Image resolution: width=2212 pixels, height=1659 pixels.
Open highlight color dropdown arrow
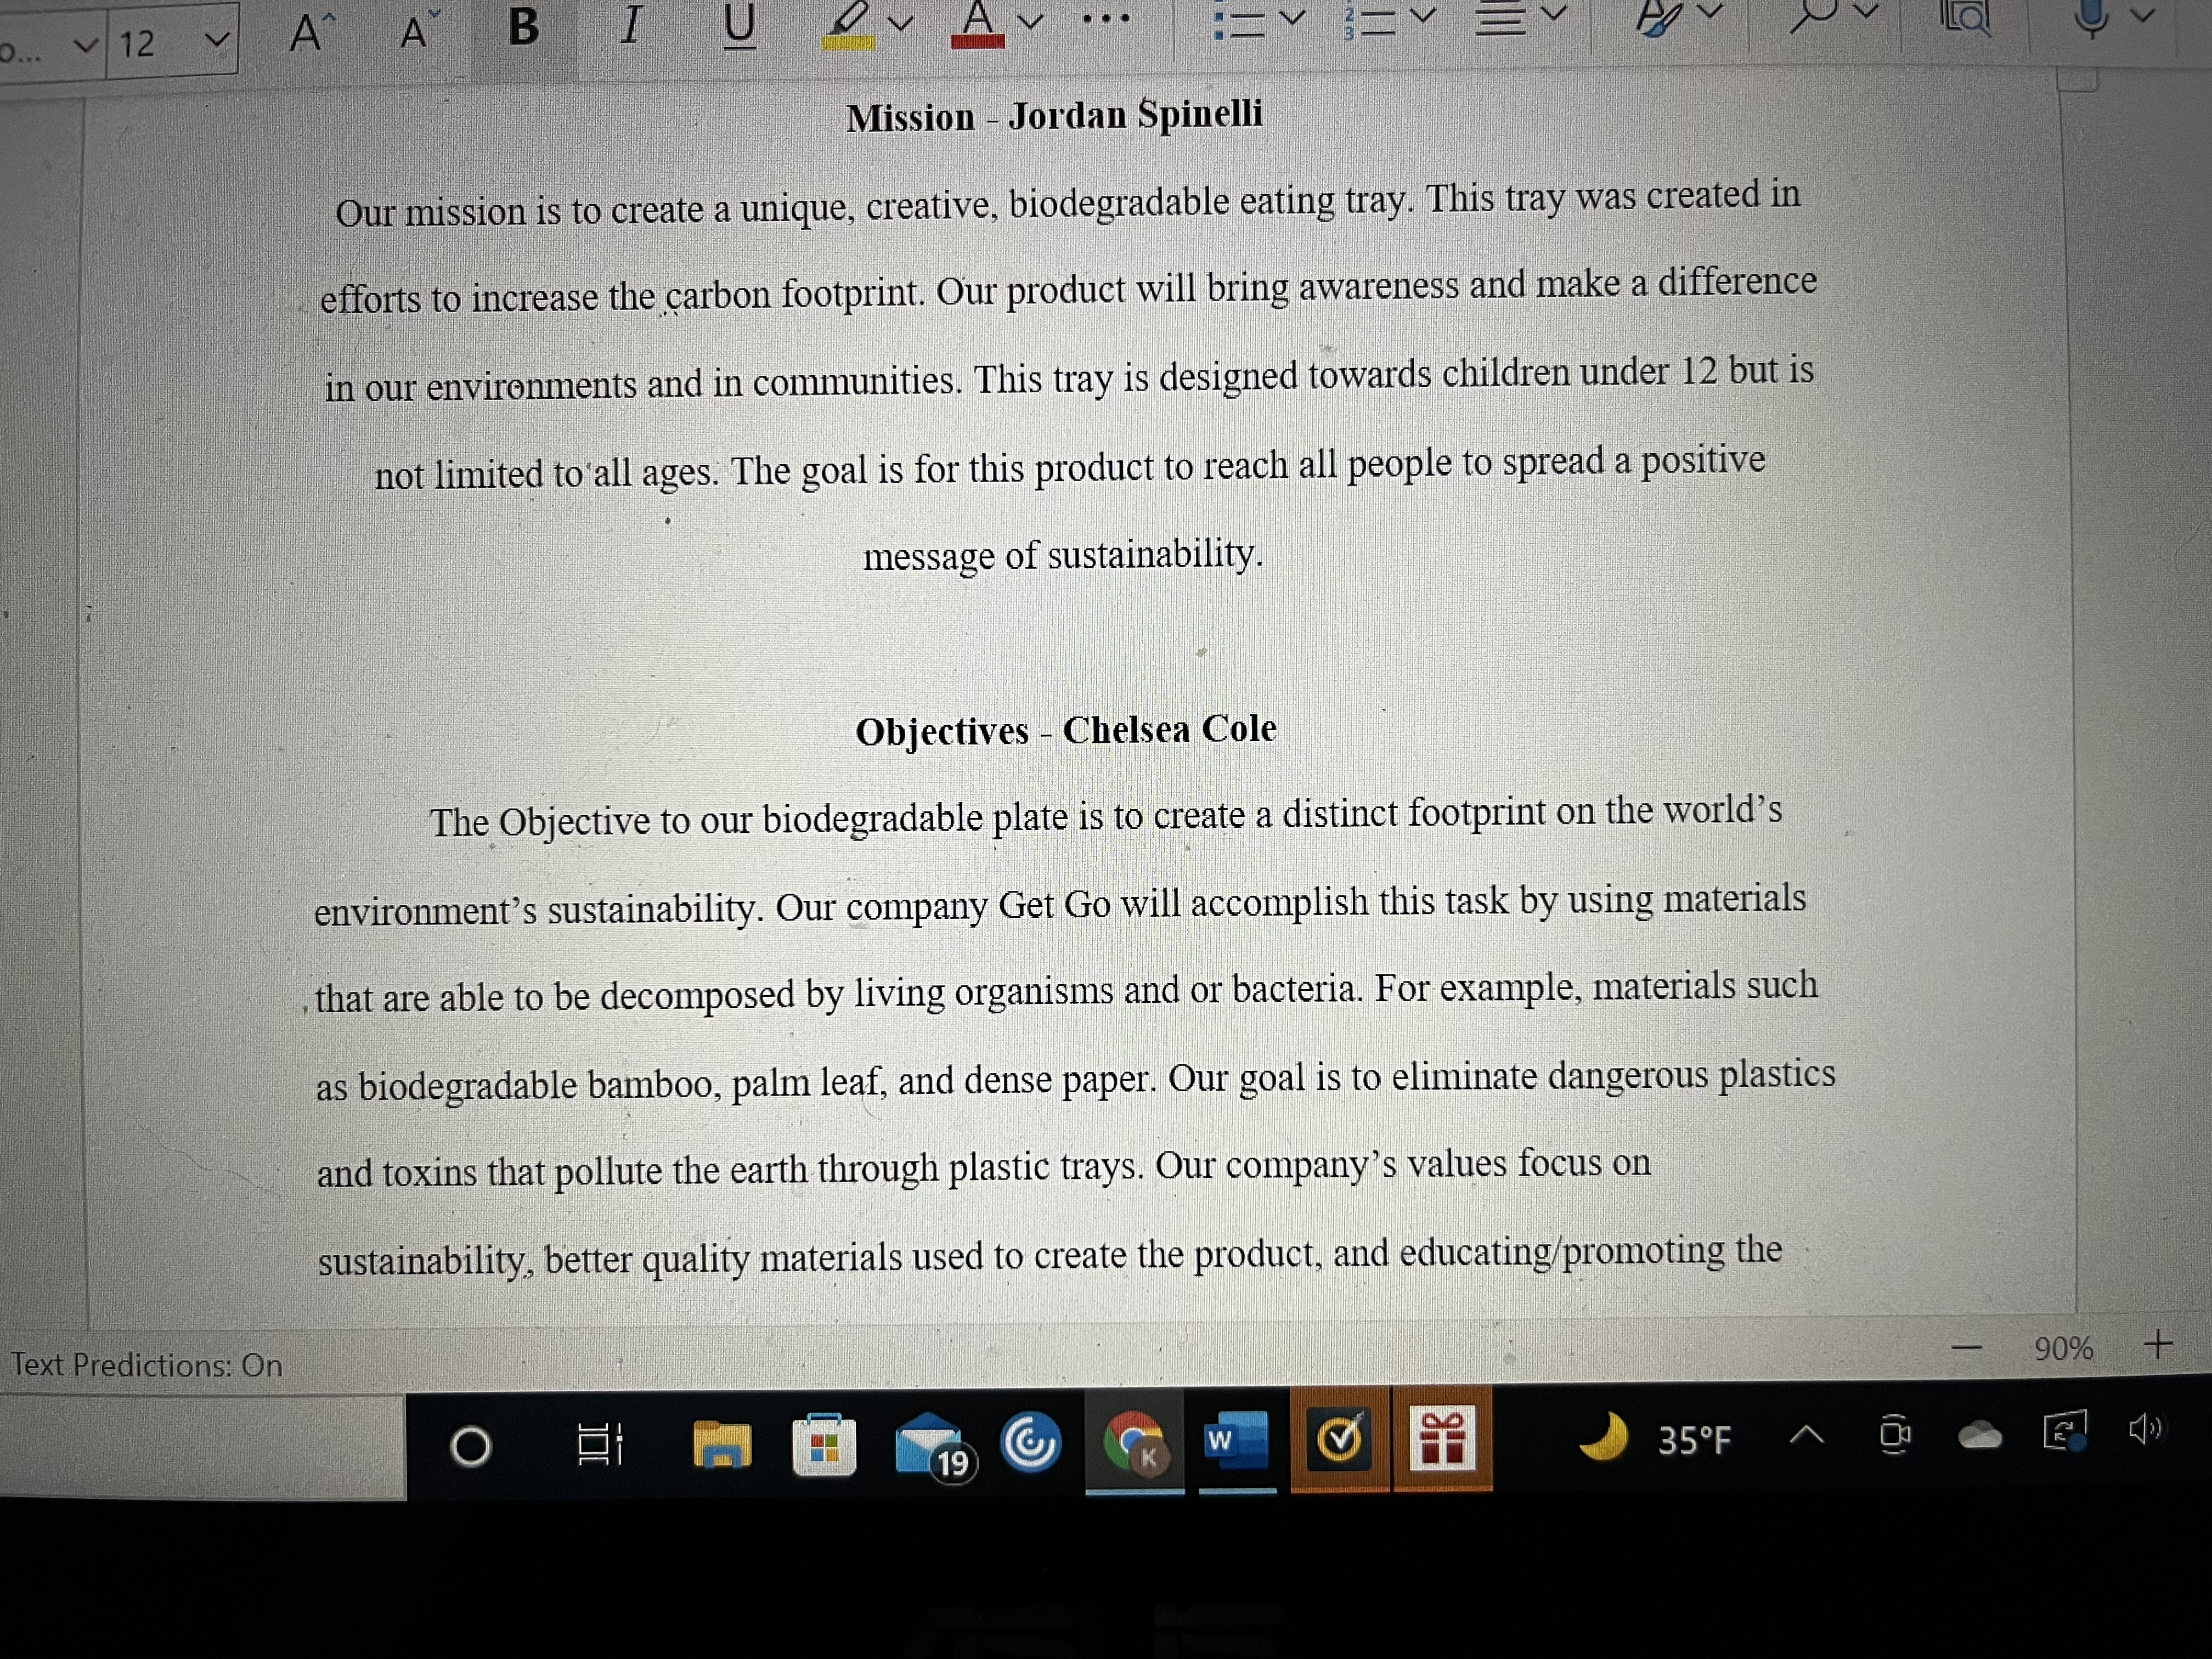[x=901, y=23]
